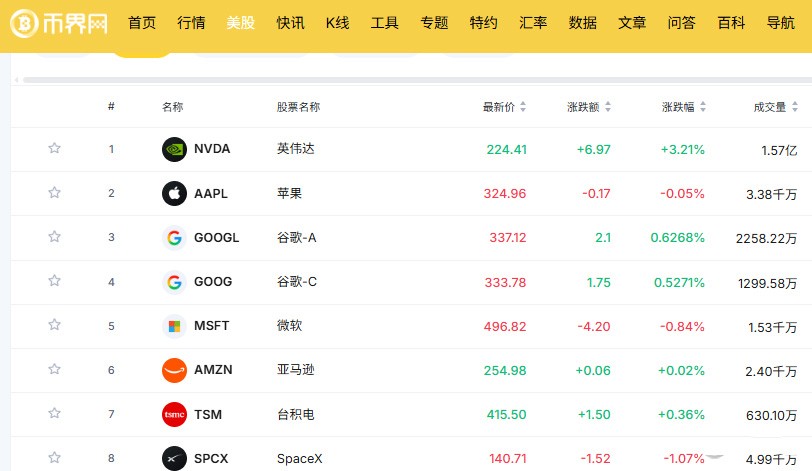
Task: Open the 数据 navigation item
Action: 583,23
